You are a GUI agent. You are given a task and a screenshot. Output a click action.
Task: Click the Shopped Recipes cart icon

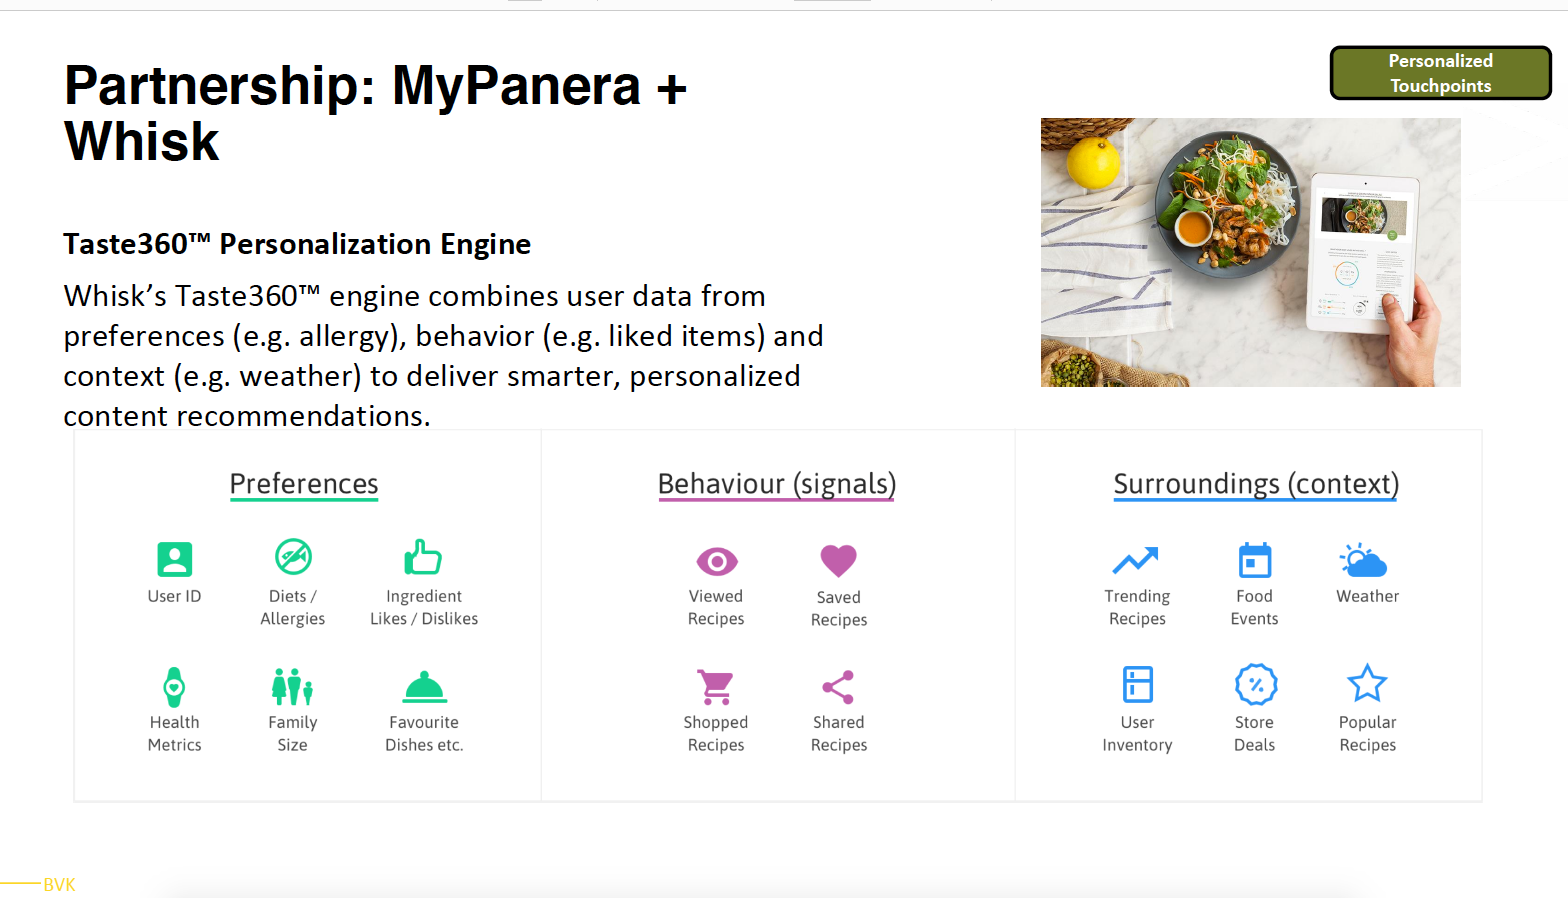[x=716, y=687]
